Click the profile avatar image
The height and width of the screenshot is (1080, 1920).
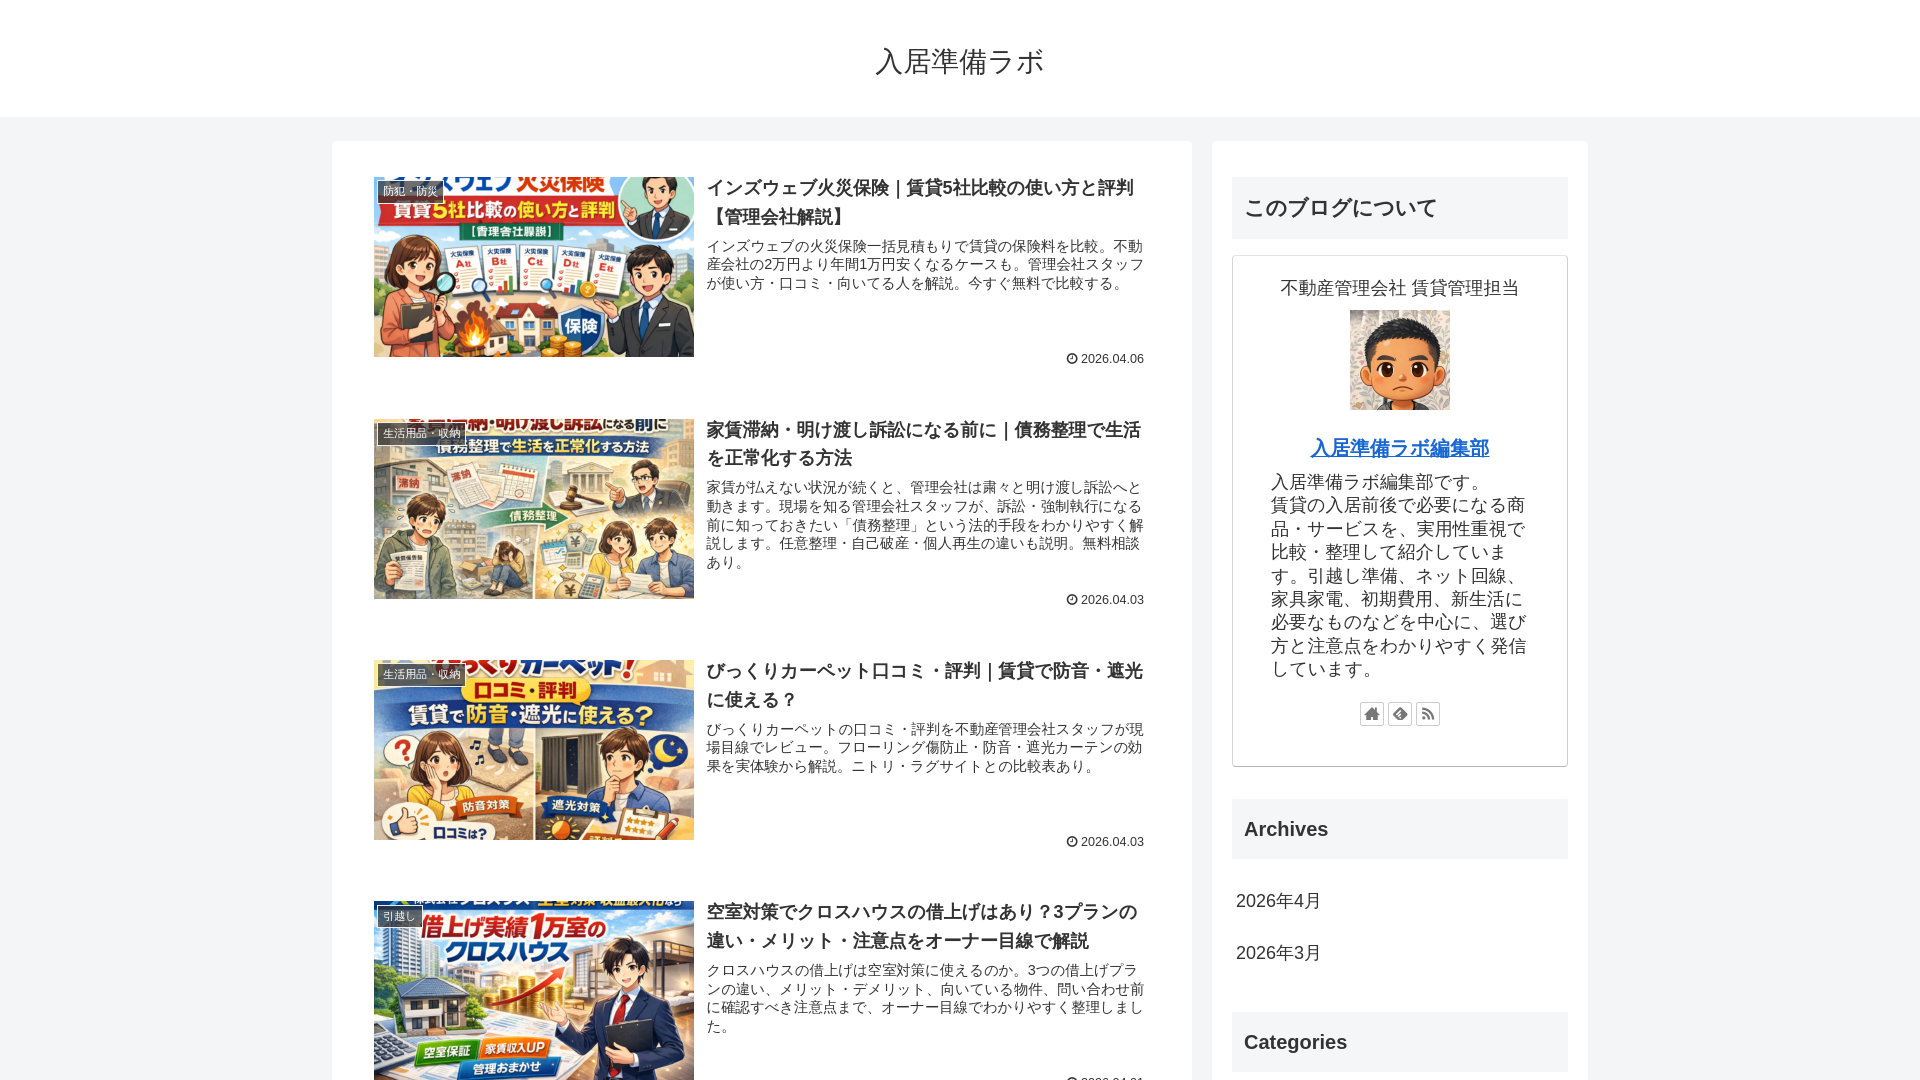coord(1400,360)
